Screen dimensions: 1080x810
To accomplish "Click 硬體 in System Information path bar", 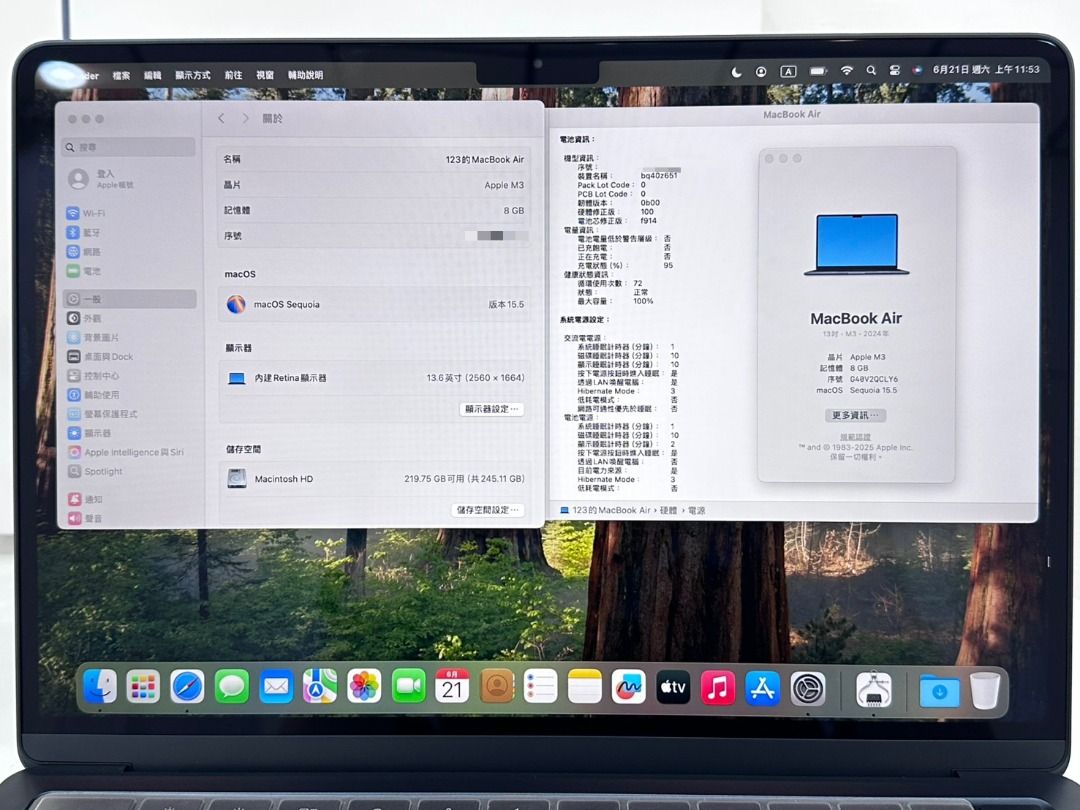I will click(668, 510).
